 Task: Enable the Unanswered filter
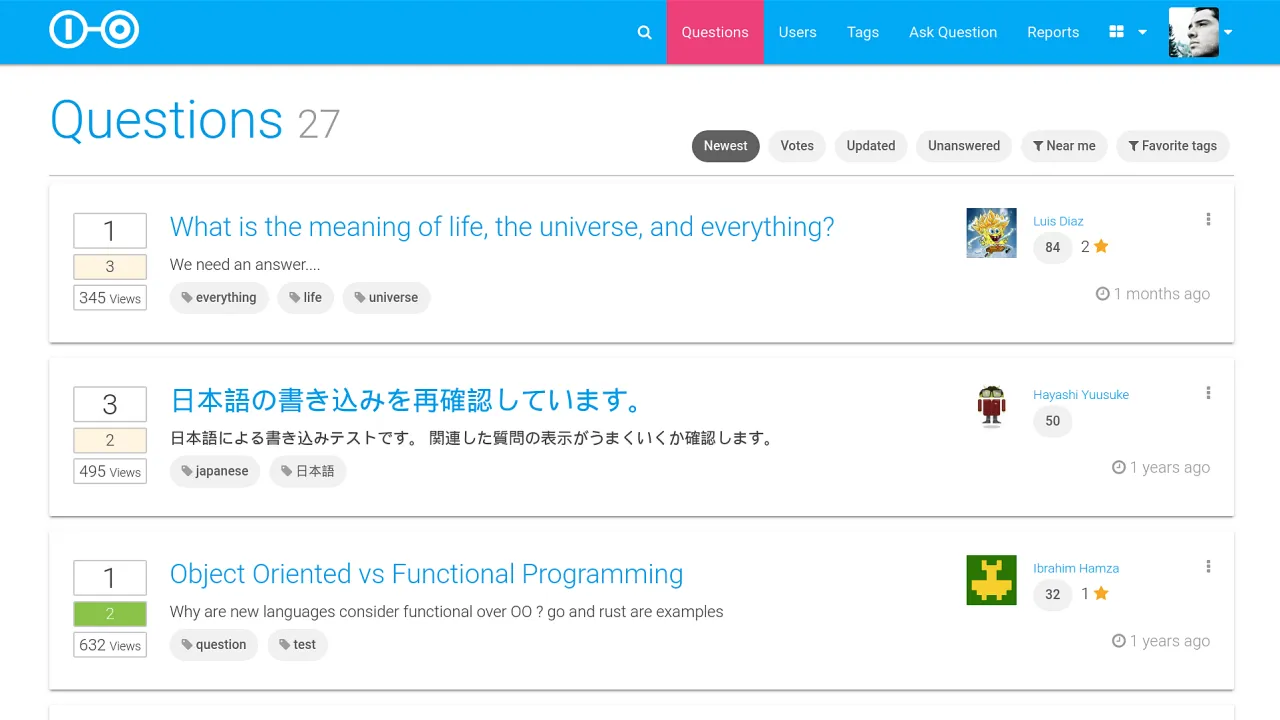(963, 146)
